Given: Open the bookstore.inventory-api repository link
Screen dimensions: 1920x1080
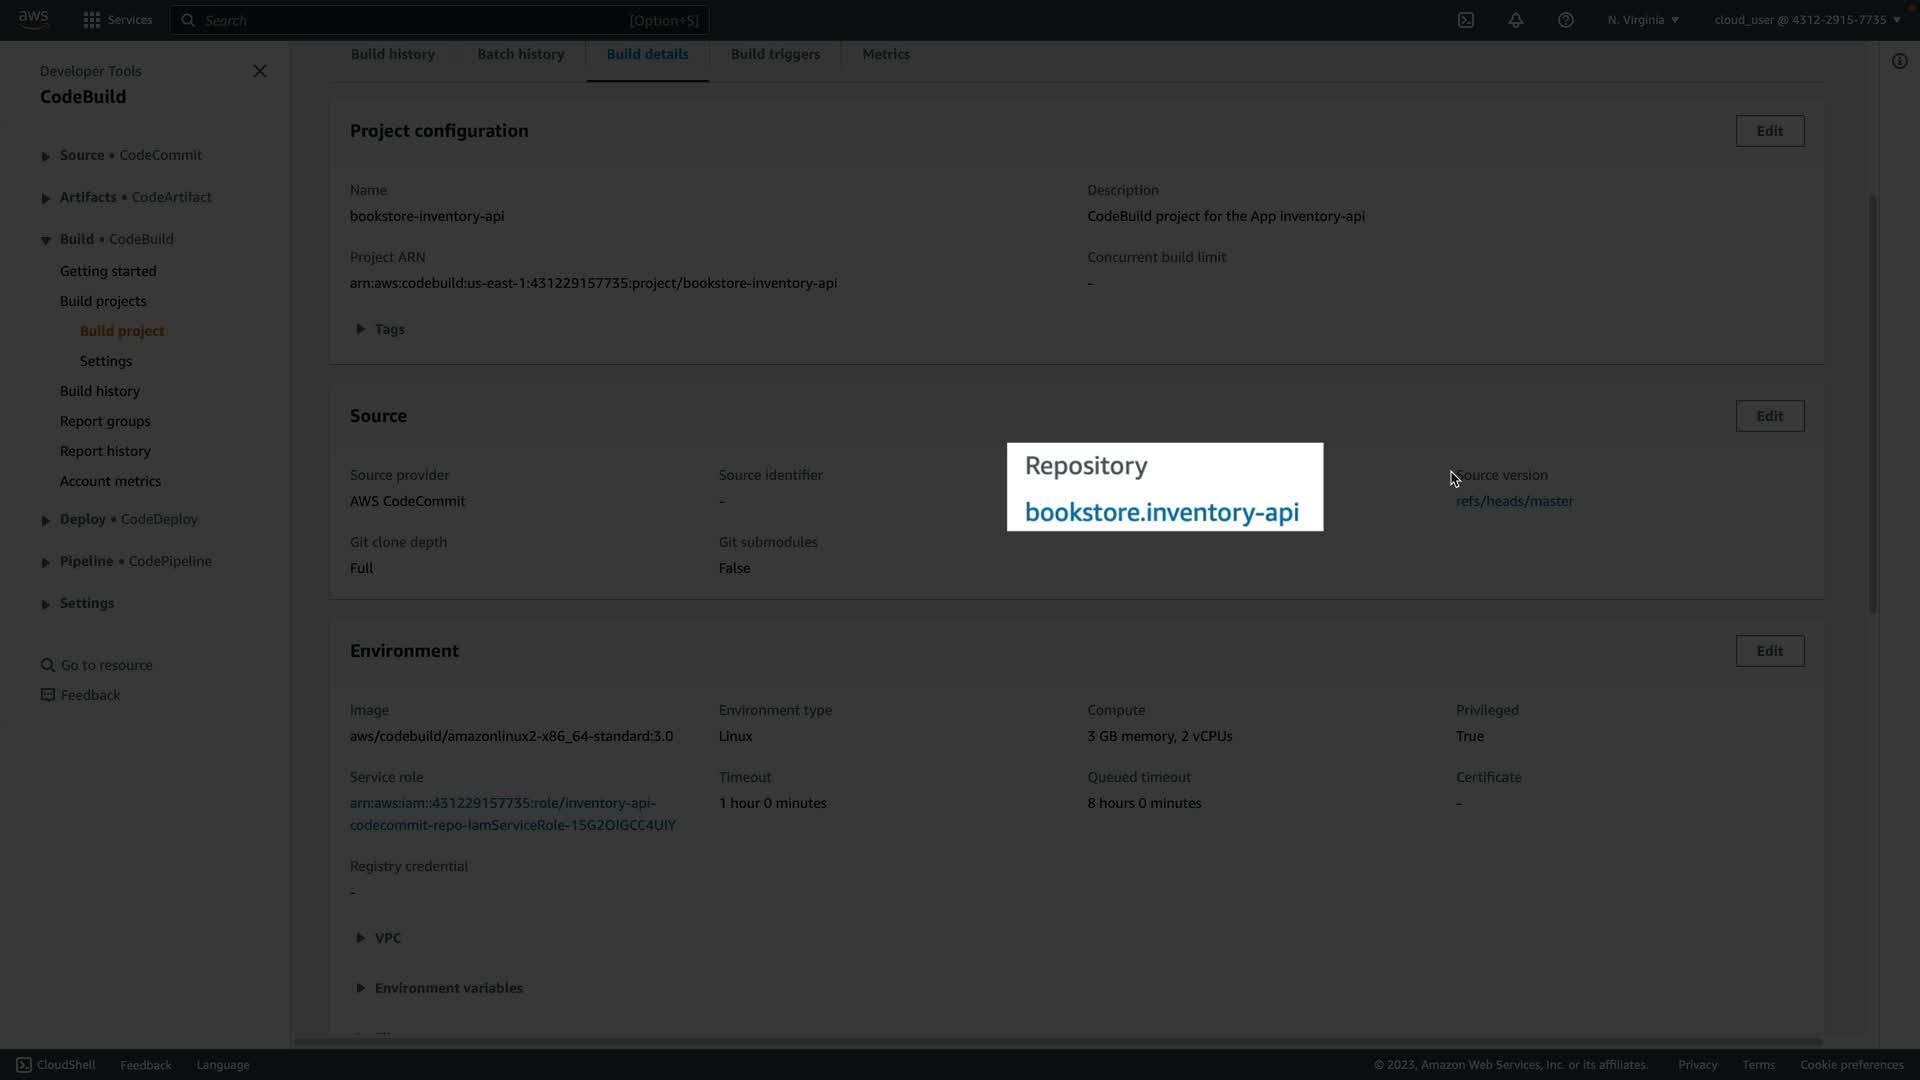Looking at the screenshot, I should pos(1161,512).
